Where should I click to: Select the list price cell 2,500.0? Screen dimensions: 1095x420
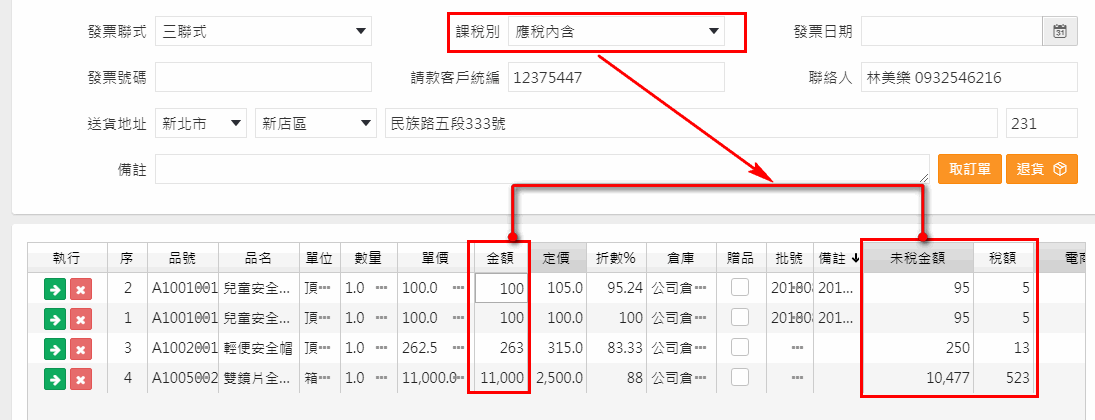pyautogui.click(x=558, y=378)
